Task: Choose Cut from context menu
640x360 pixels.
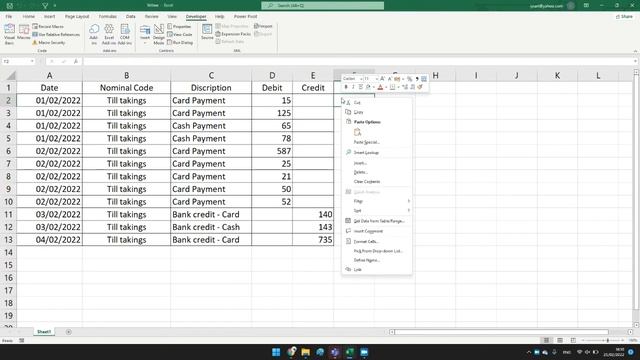Action: point(376,102)
